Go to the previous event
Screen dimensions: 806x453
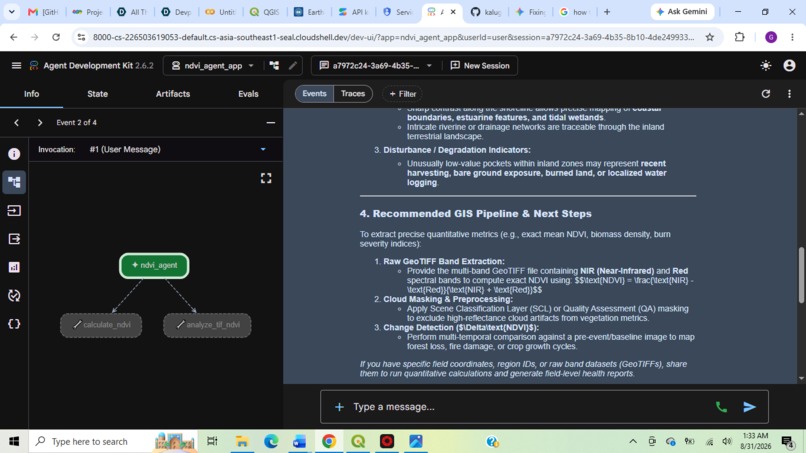(16, 122)
